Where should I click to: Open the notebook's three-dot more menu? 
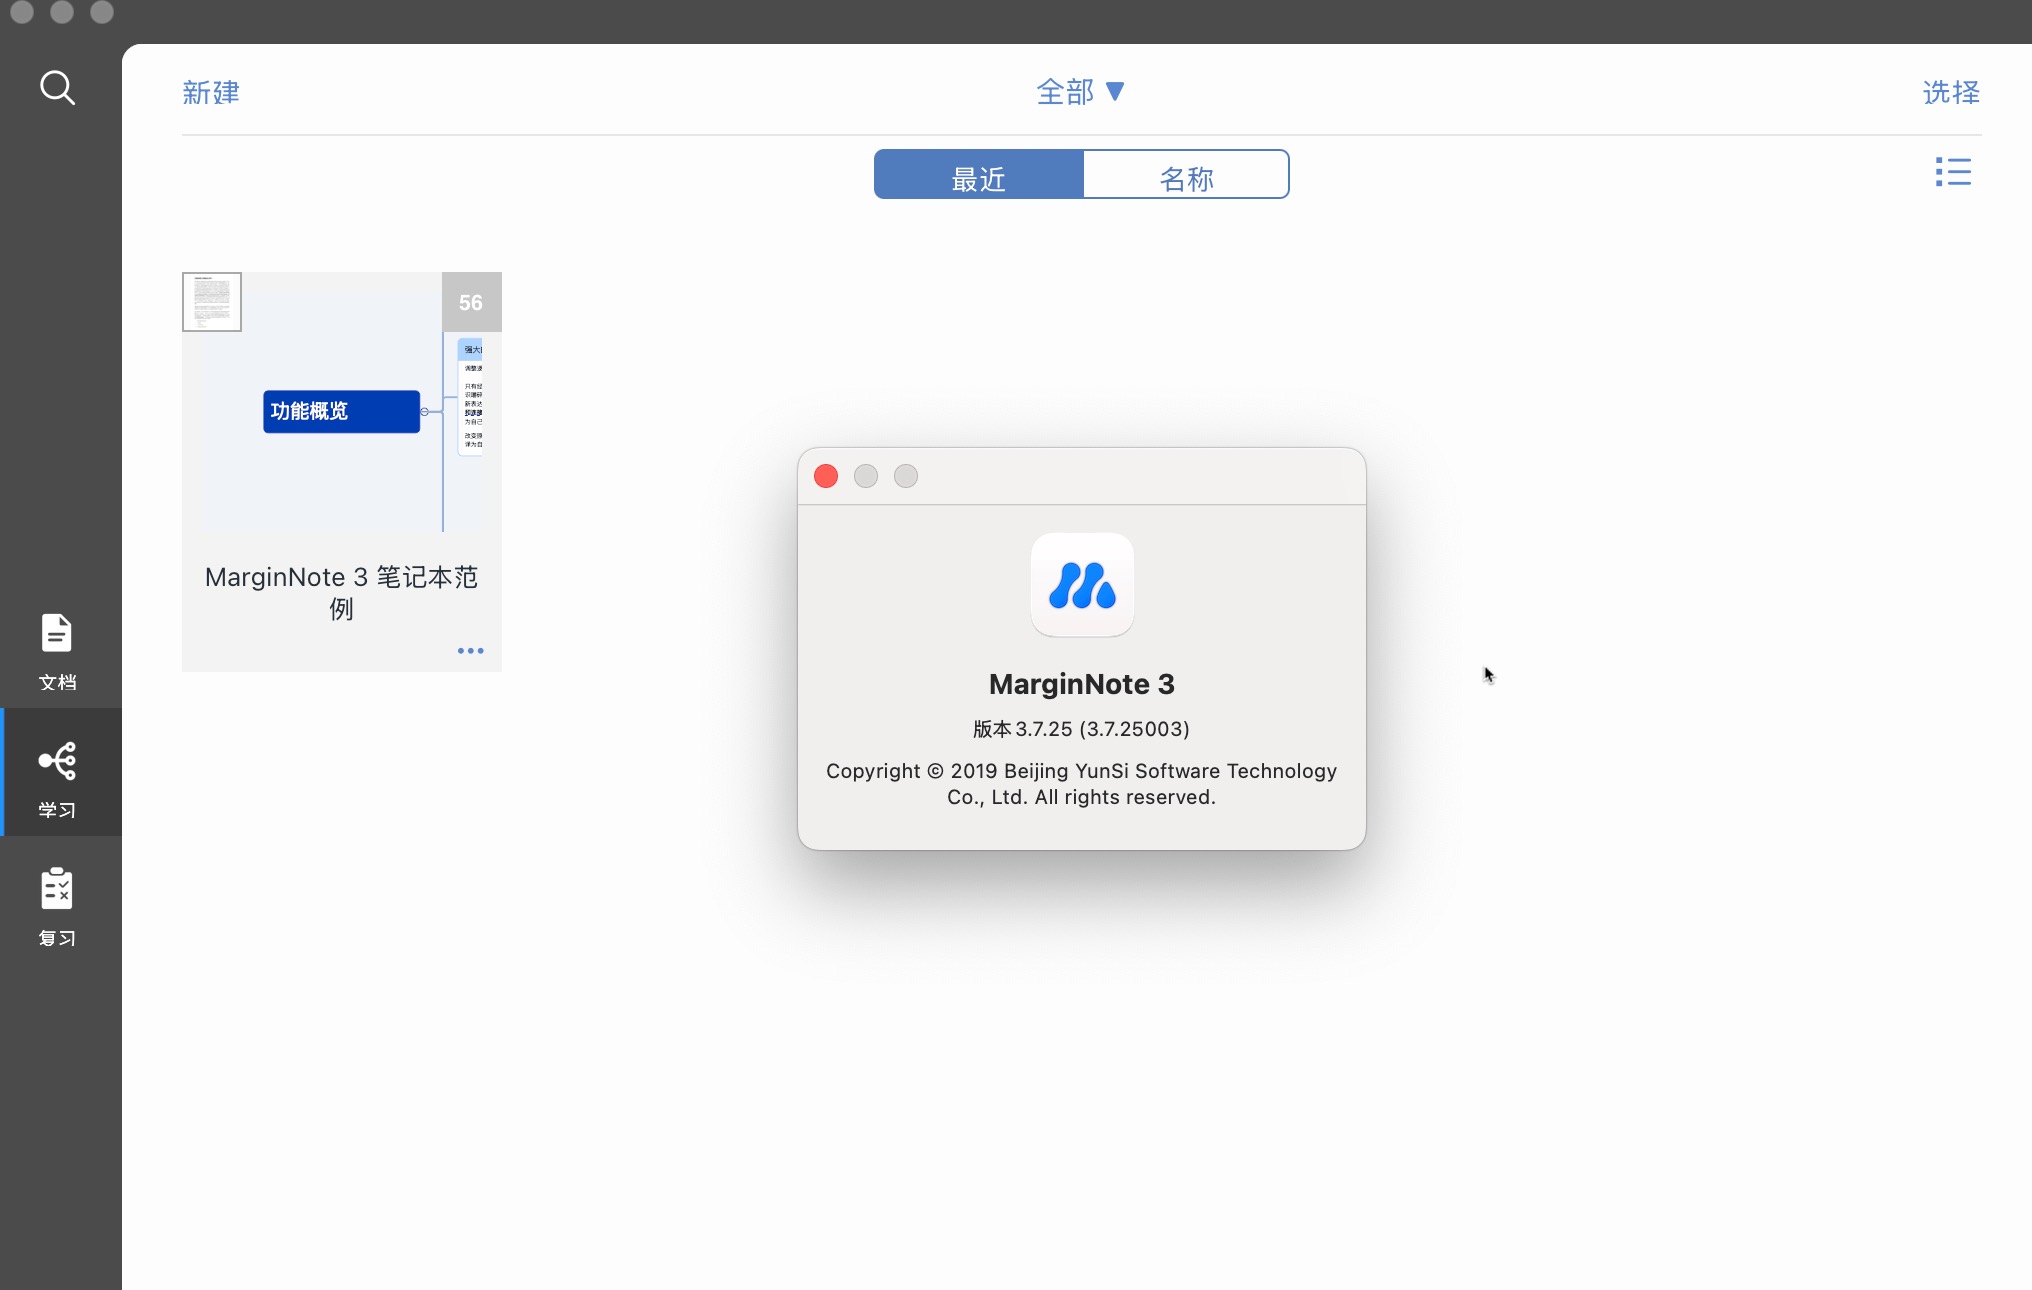[x=470, y=651]
